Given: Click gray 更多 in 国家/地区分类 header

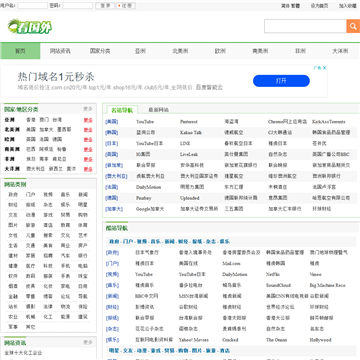Looking at the screenshot, I should 88,109.
